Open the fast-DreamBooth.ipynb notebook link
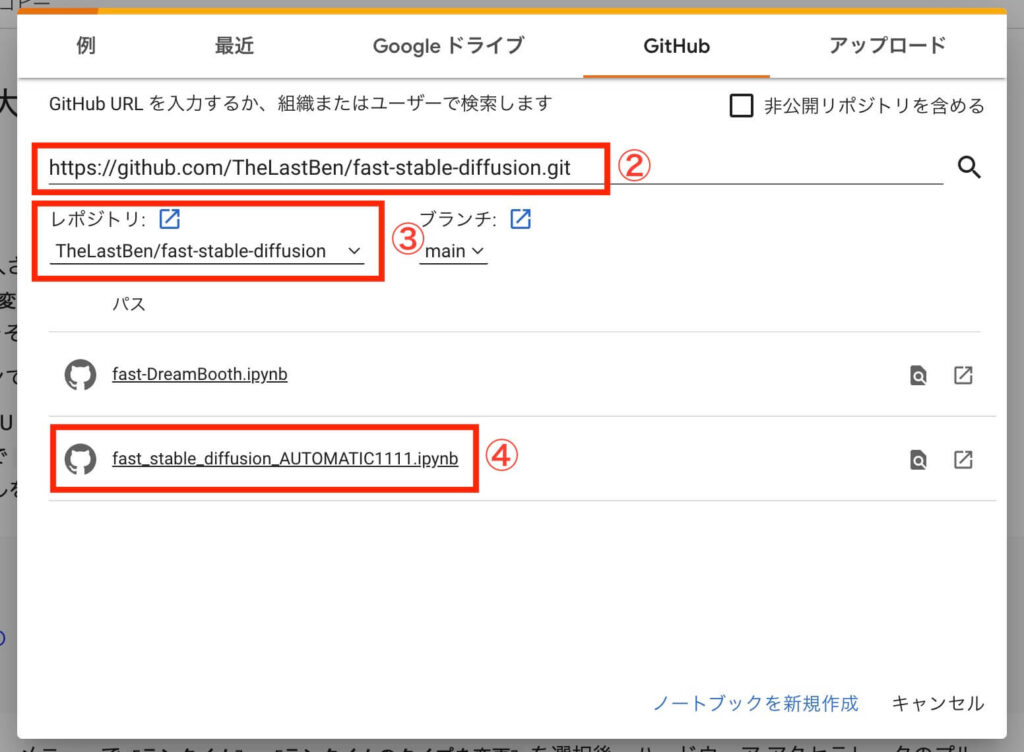 pos(200,374)
